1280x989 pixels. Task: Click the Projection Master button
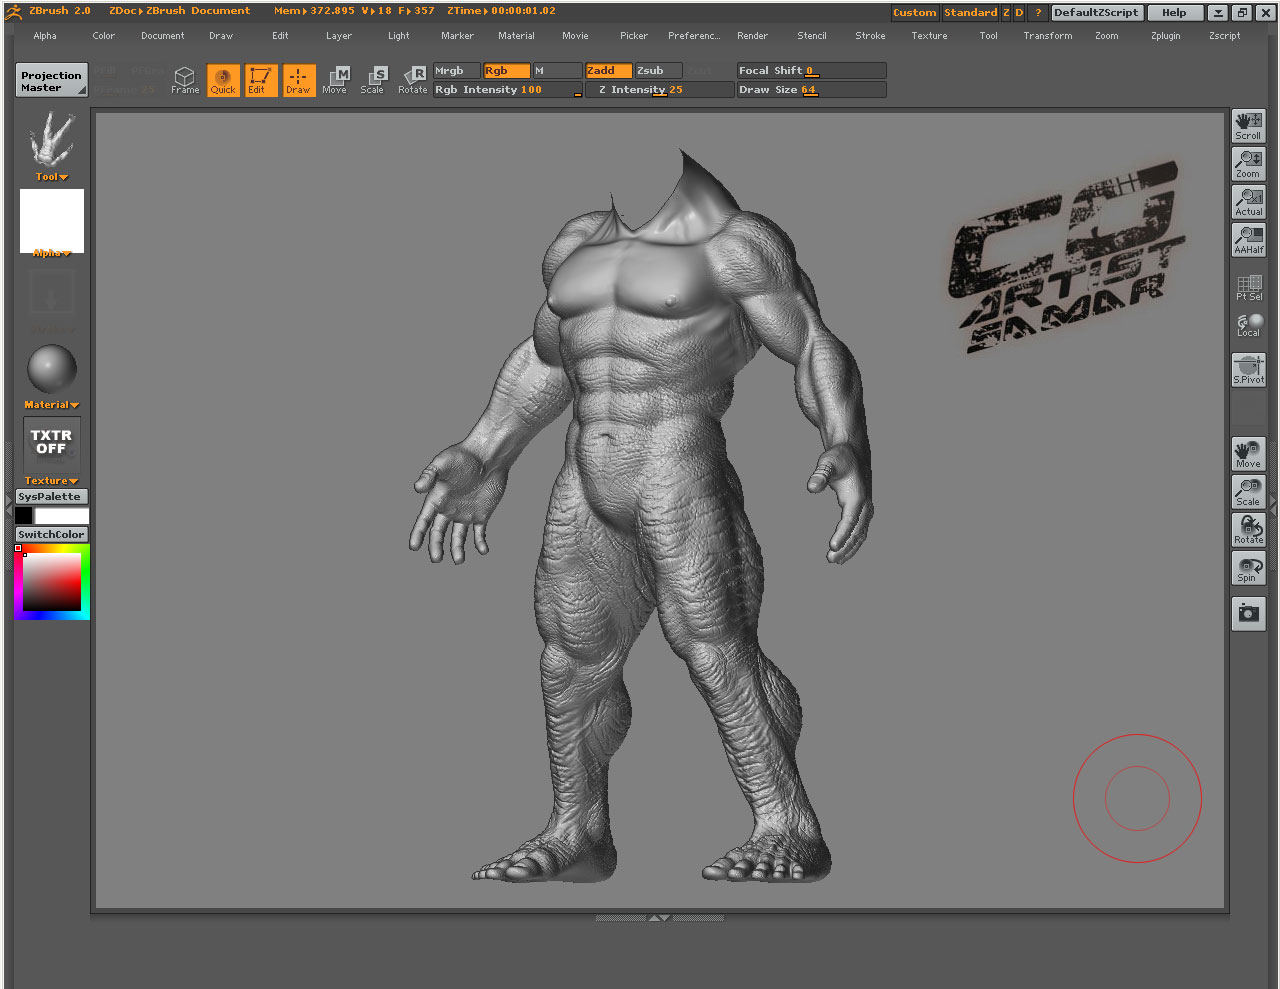pyautogui.click(x=51, y=80)
